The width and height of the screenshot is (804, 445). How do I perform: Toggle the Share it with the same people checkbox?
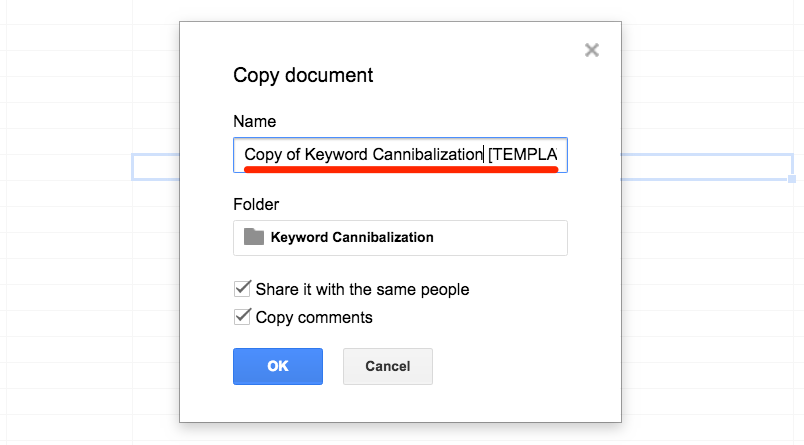pos(242,289)
